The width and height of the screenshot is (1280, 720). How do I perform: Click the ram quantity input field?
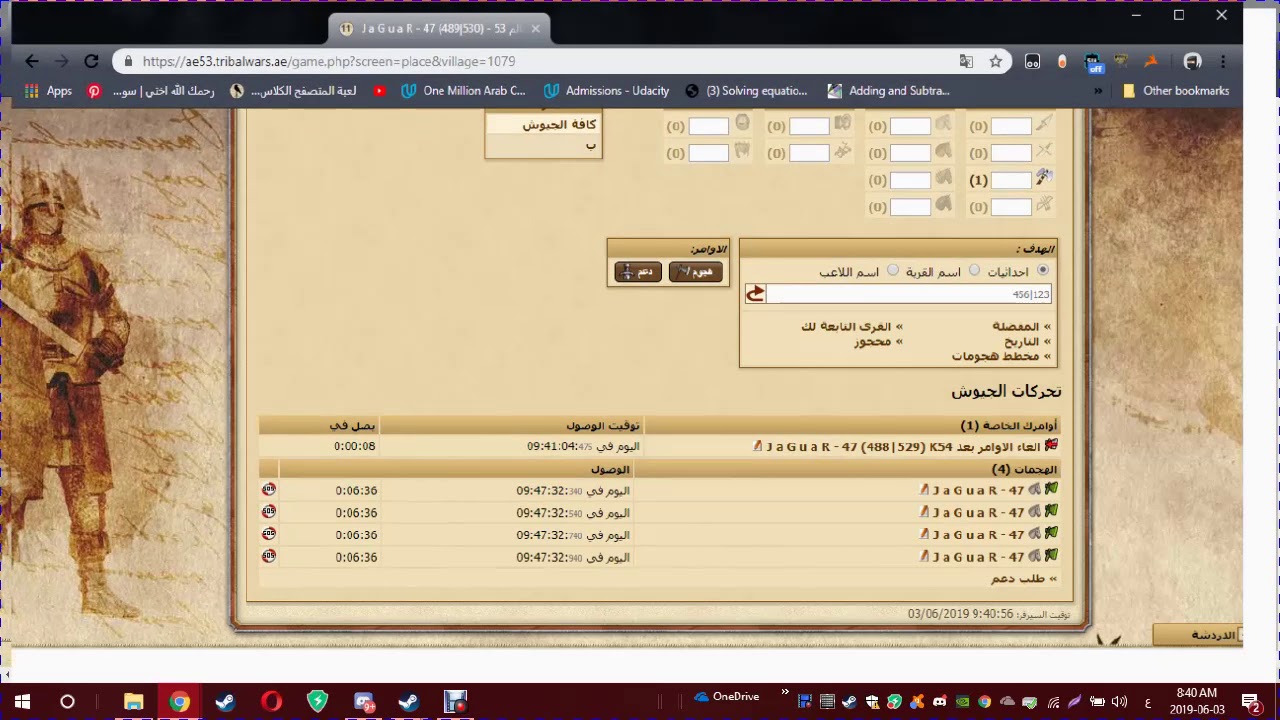tap(809, 126)
